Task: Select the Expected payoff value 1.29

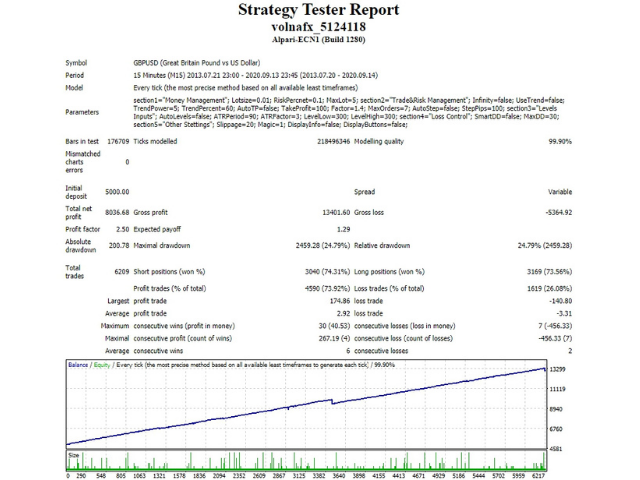Action: pos(344,229)
